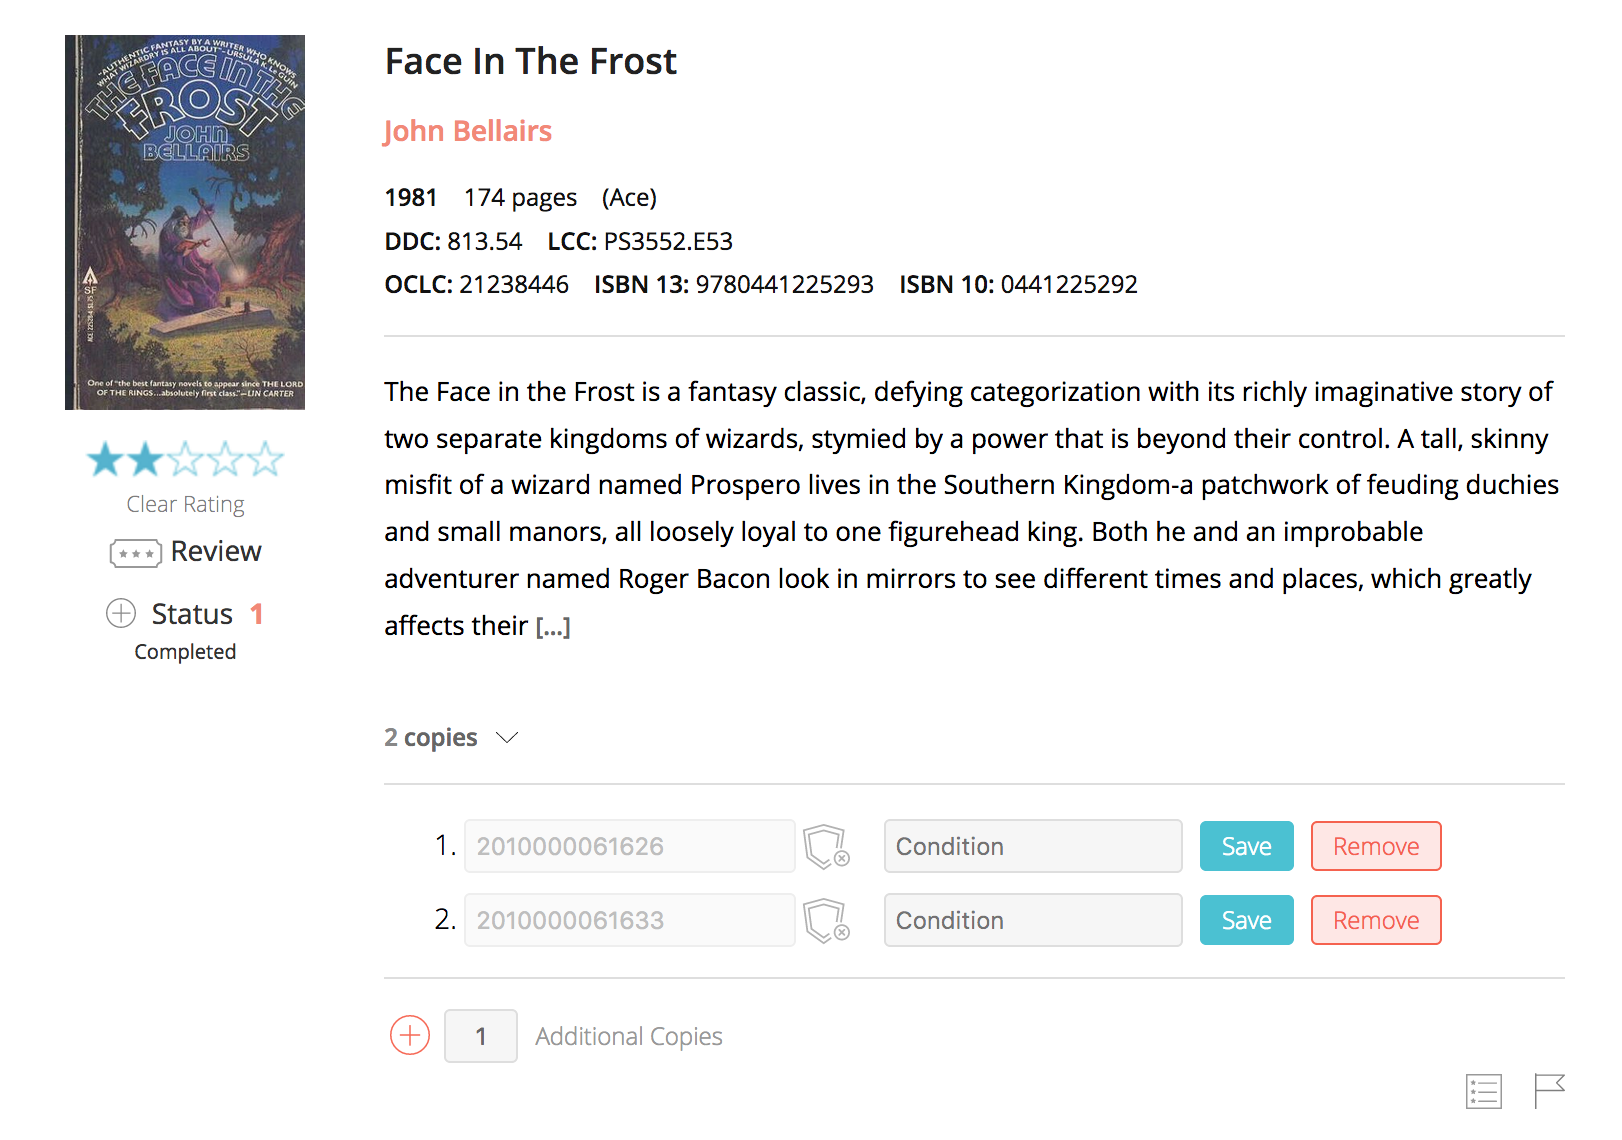This screenshot has height=1140, width=1622.
Task: Open the Condition field for copy 2
Action: (1032, 921)
